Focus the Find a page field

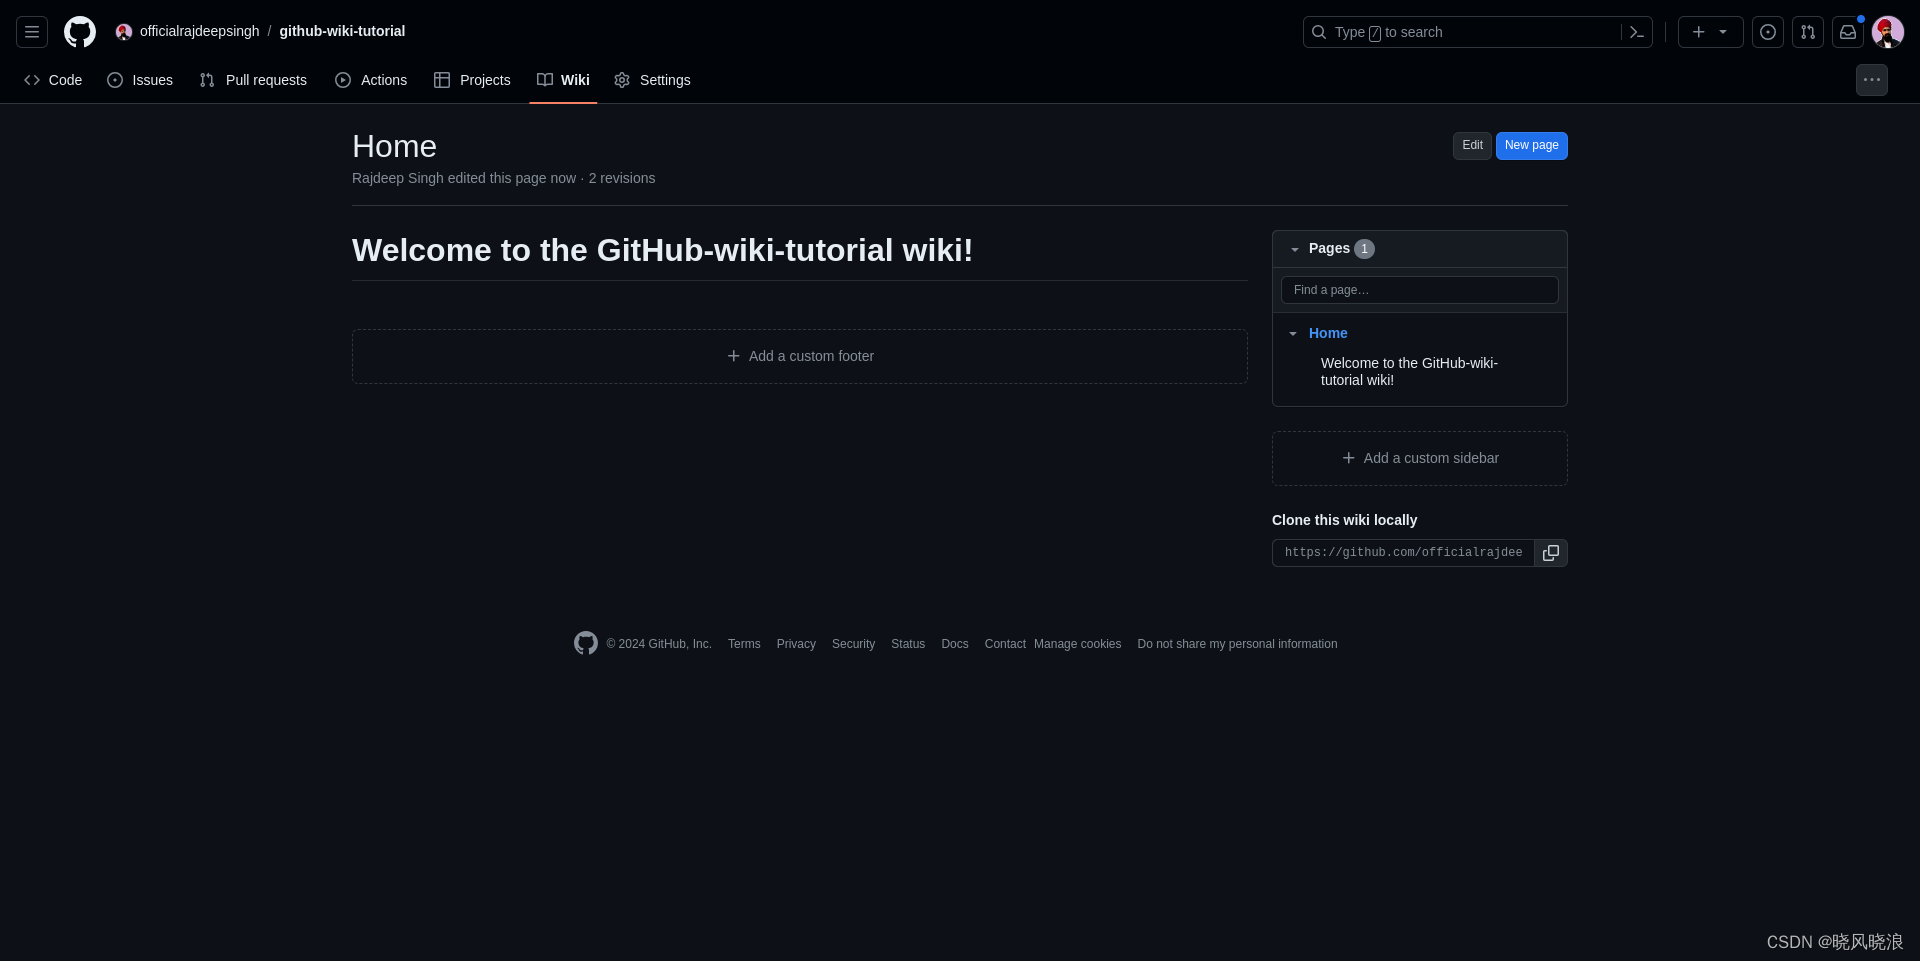click(x=1420, y=290)
